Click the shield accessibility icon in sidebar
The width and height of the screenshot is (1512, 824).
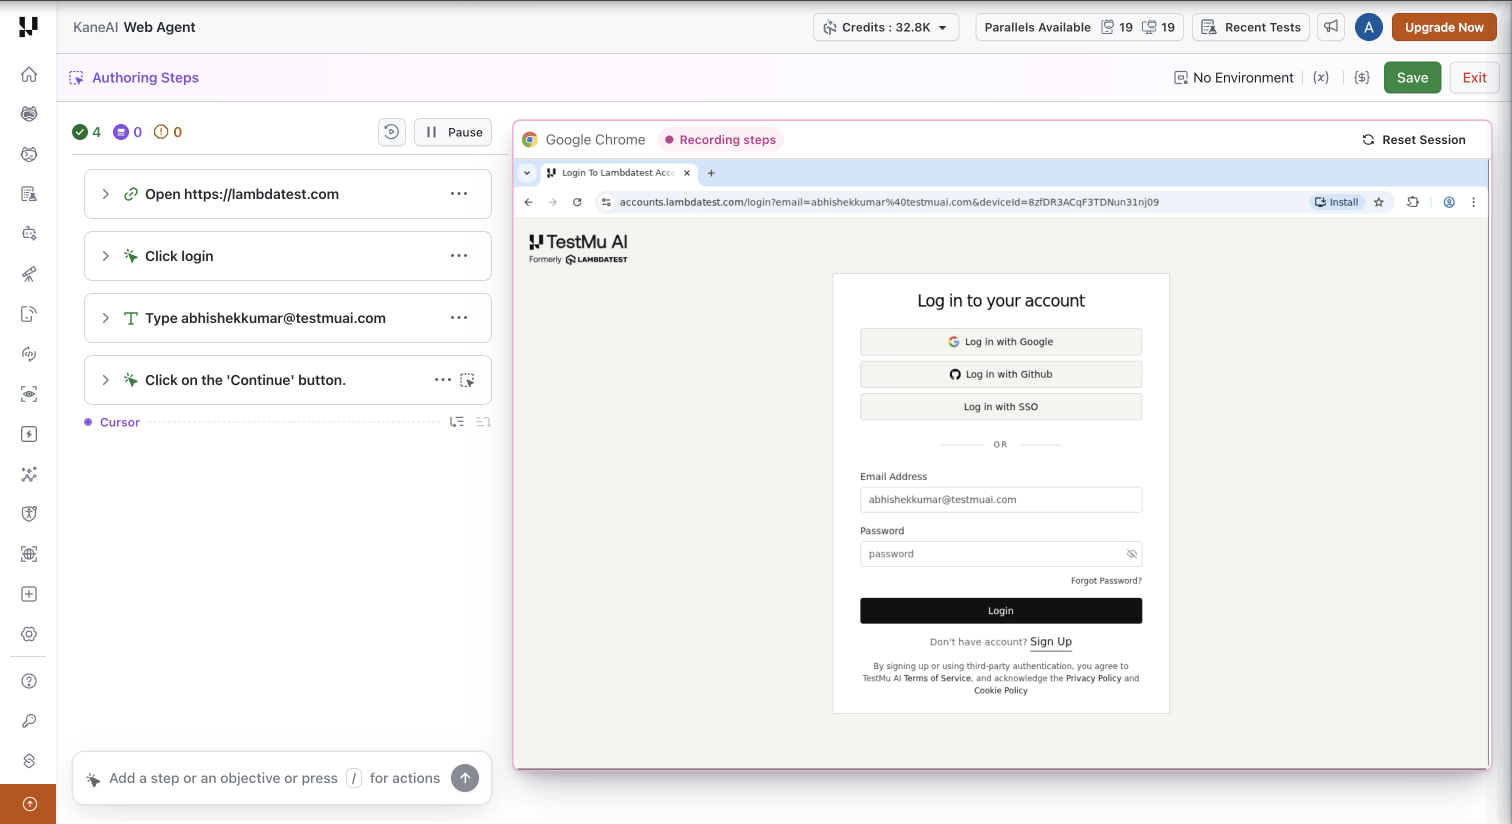click(x=29, y=514)
